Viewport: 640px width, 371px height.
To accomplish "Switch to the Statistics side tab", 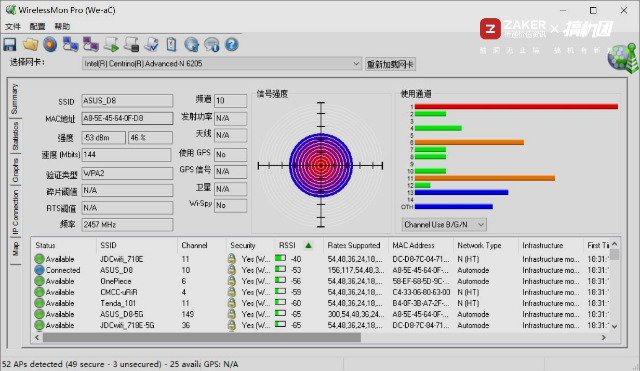I will 15,136.
